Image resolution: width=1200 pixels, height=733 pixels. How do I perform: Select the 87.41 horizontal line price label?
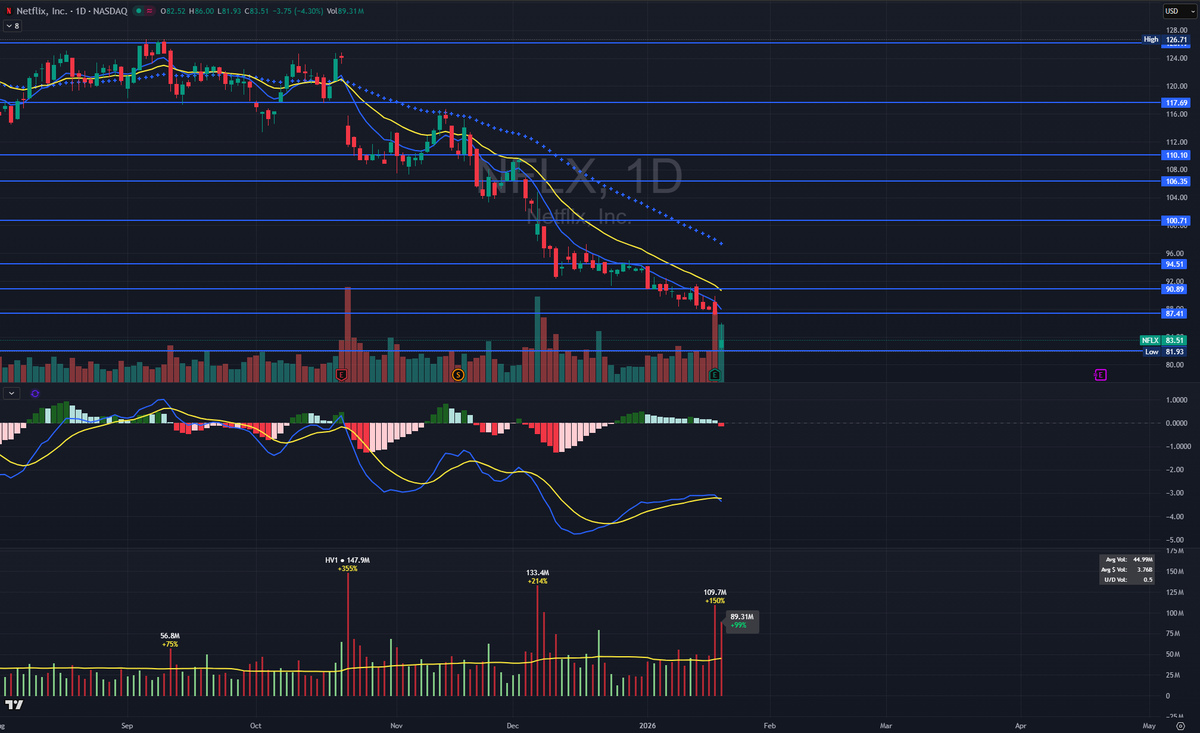tap(1175, 313)
